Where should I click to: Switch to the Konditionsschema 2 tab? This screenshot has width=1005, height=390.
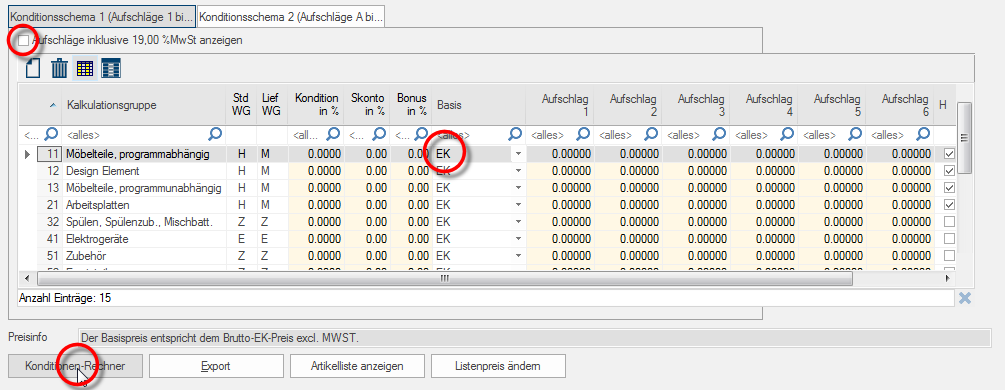[292, 17]
